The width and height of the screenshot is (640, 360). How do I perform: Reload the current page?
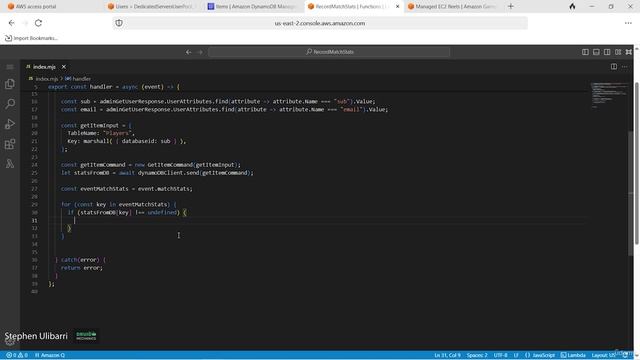click(x=38, y=23)
